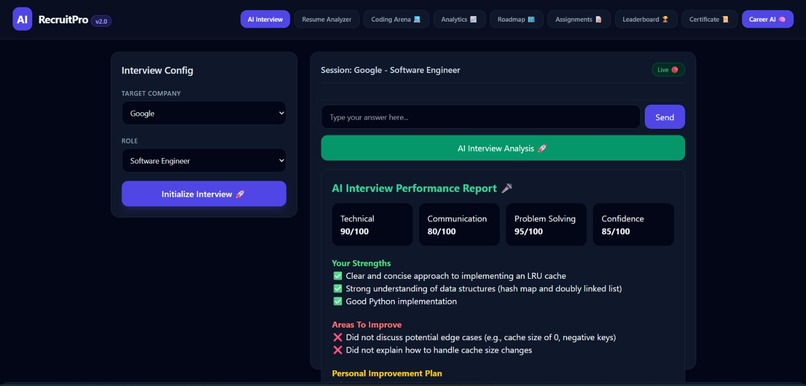Click the 'Interview Config' heading
Screen dimensions: 806x386
pos(157,70)
